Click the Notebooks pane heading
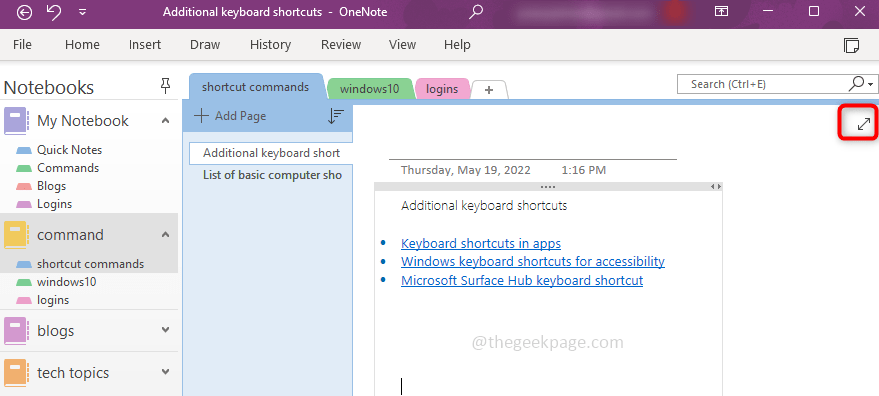 [49, 88]
